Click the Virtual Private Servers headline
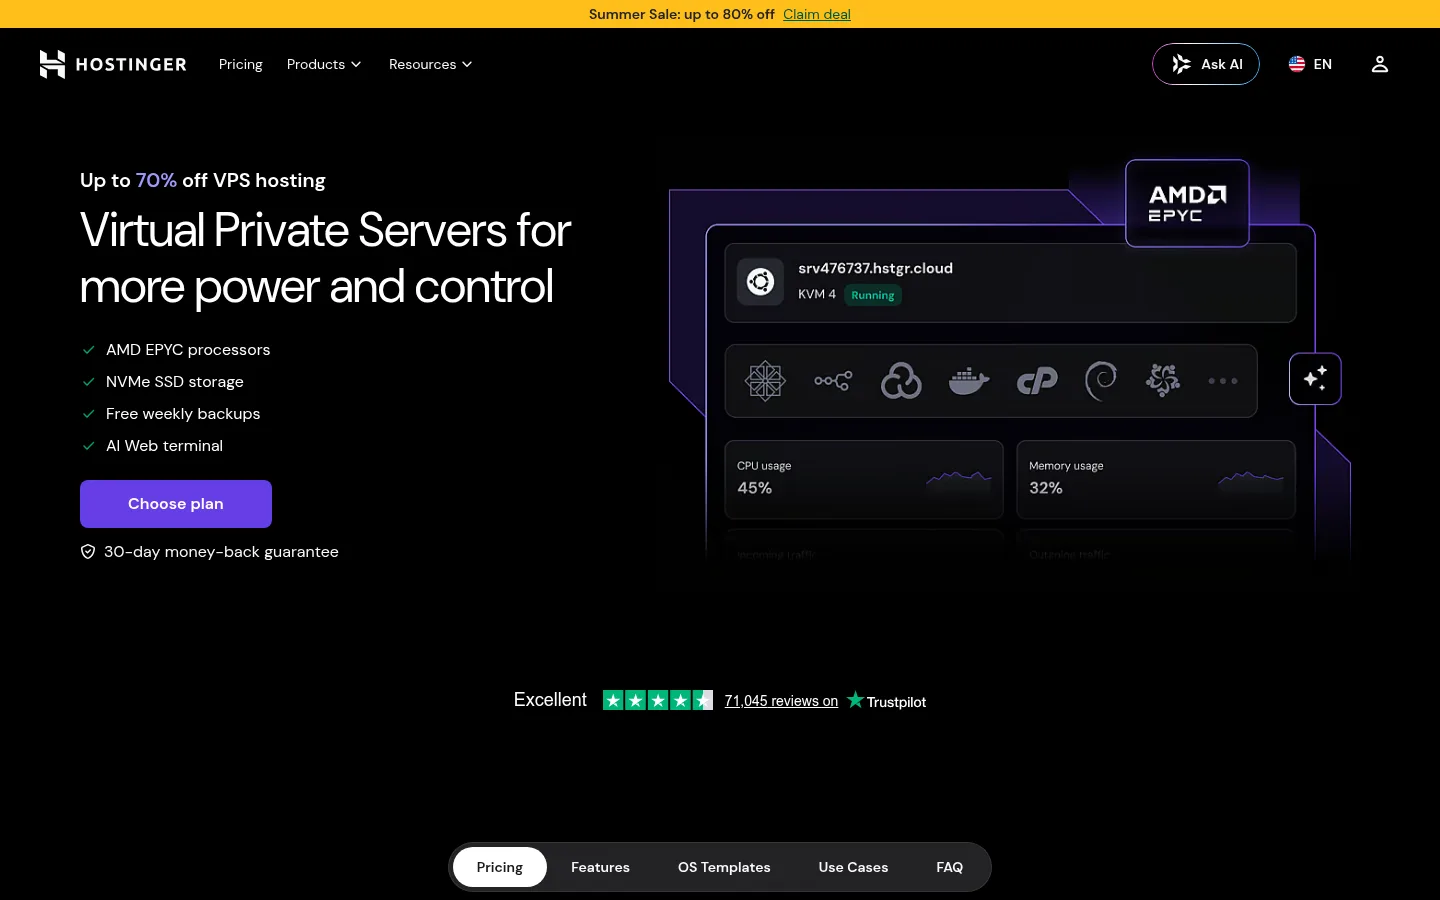 pos(325,258)
